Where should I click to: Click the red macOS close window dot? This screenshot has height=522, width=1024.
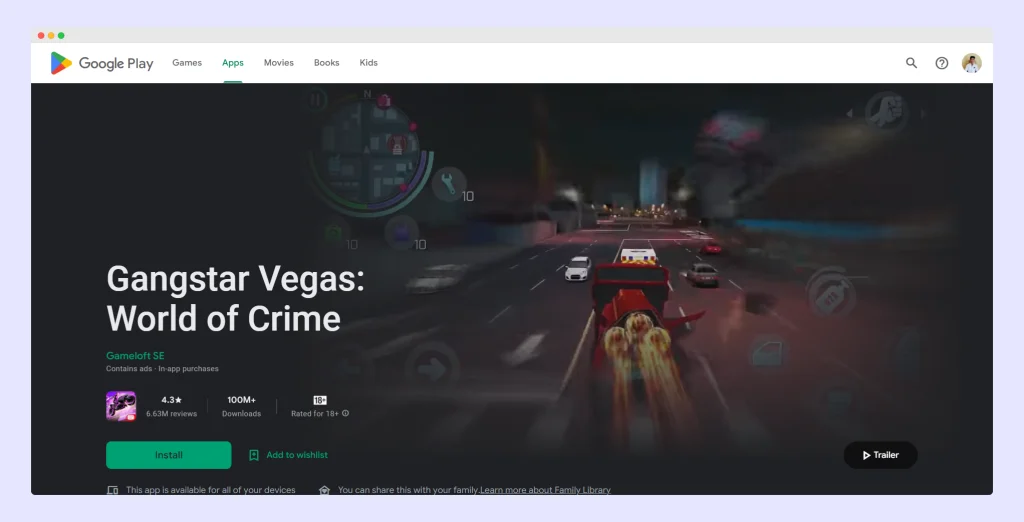coord(41,35)
